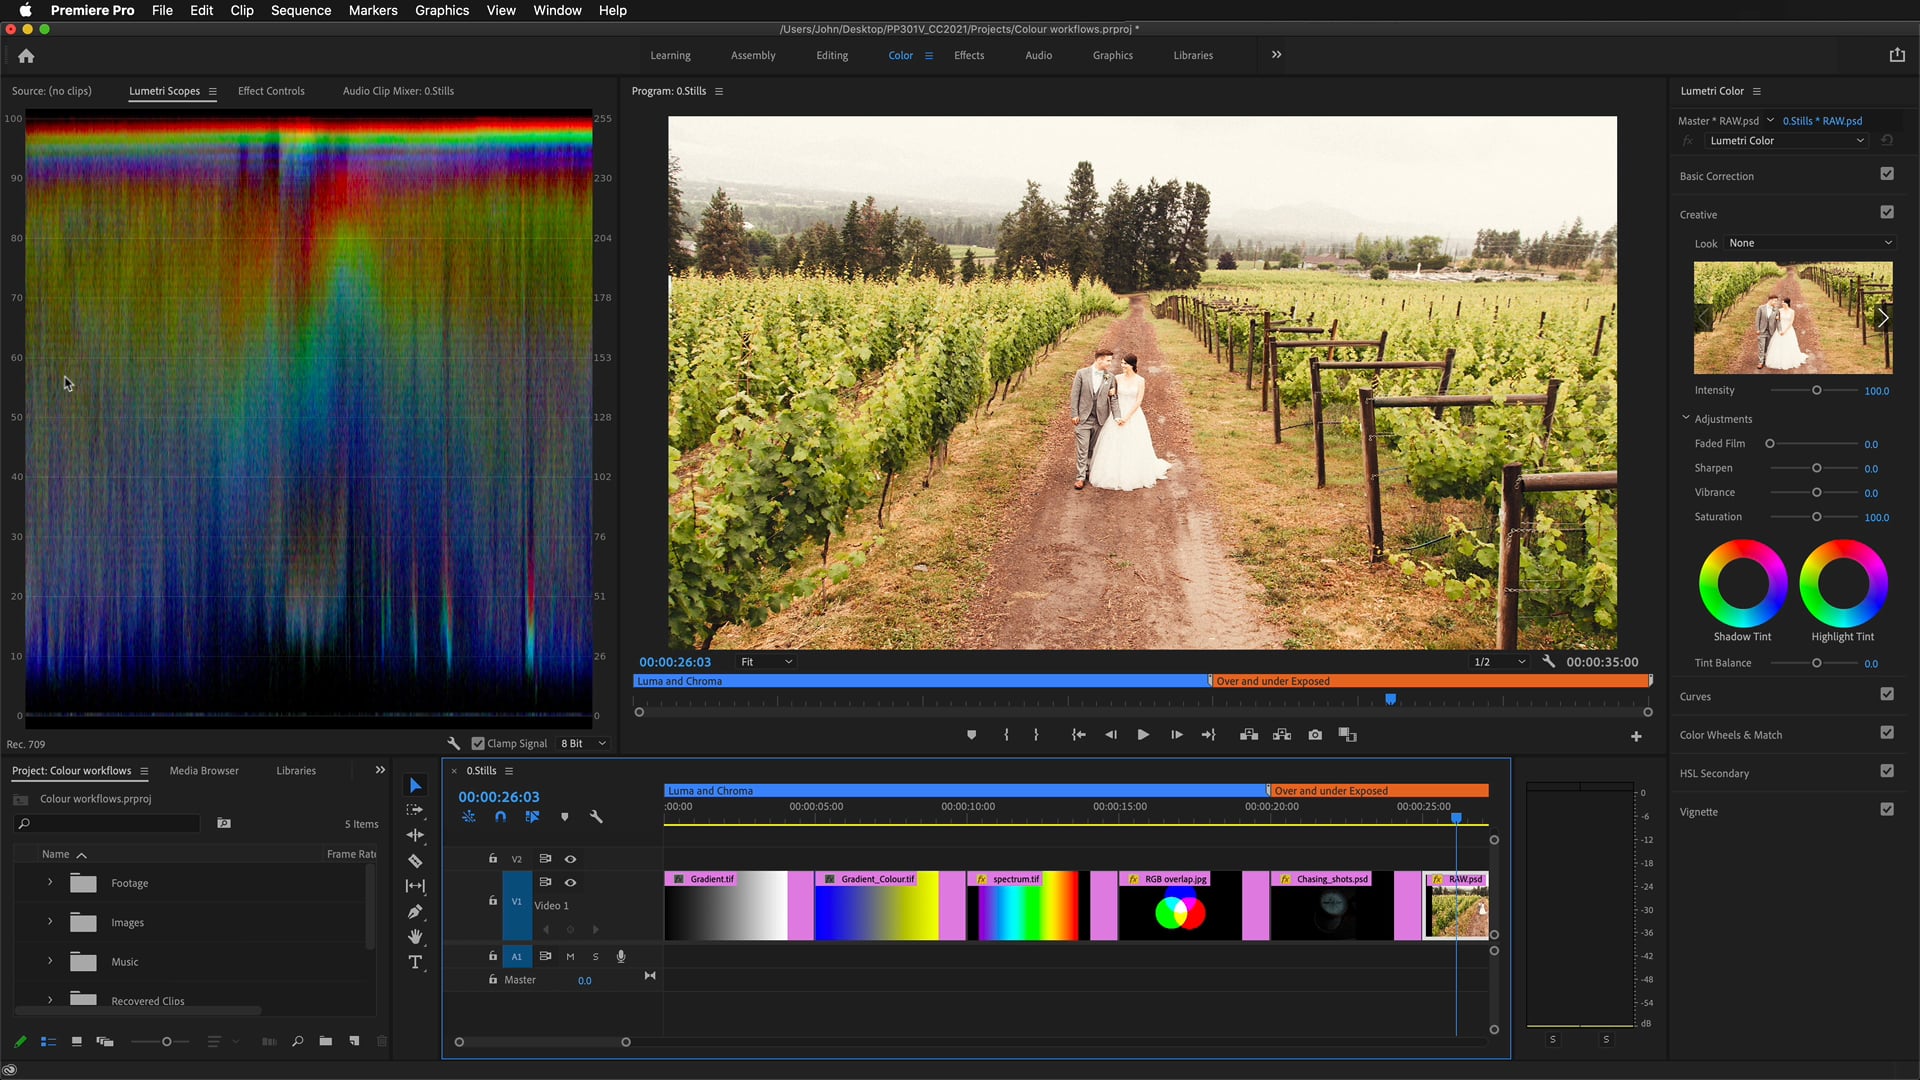
Task: Select the Type tool
Action: tap(415, 962)
